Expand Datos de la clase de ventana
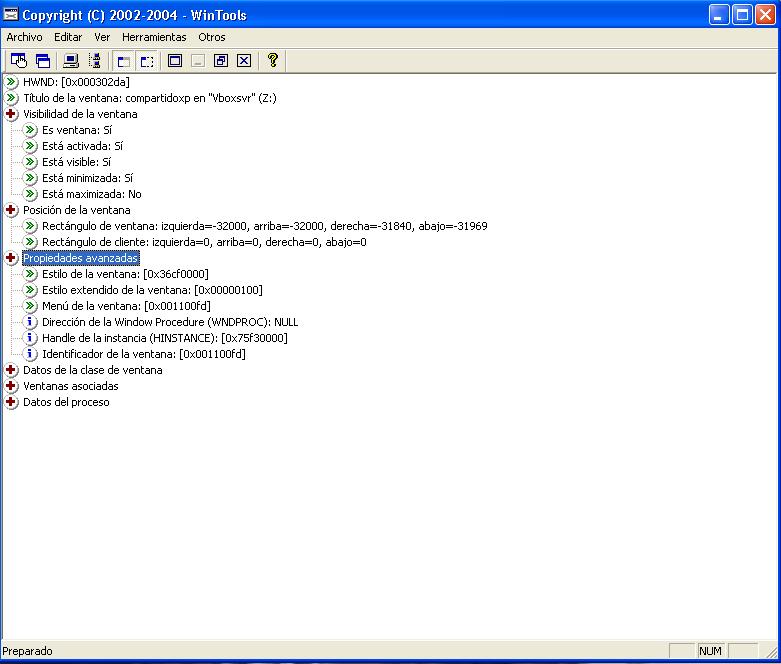The width and height of the screenshot is (781, 664). click(x=11, y=370)
